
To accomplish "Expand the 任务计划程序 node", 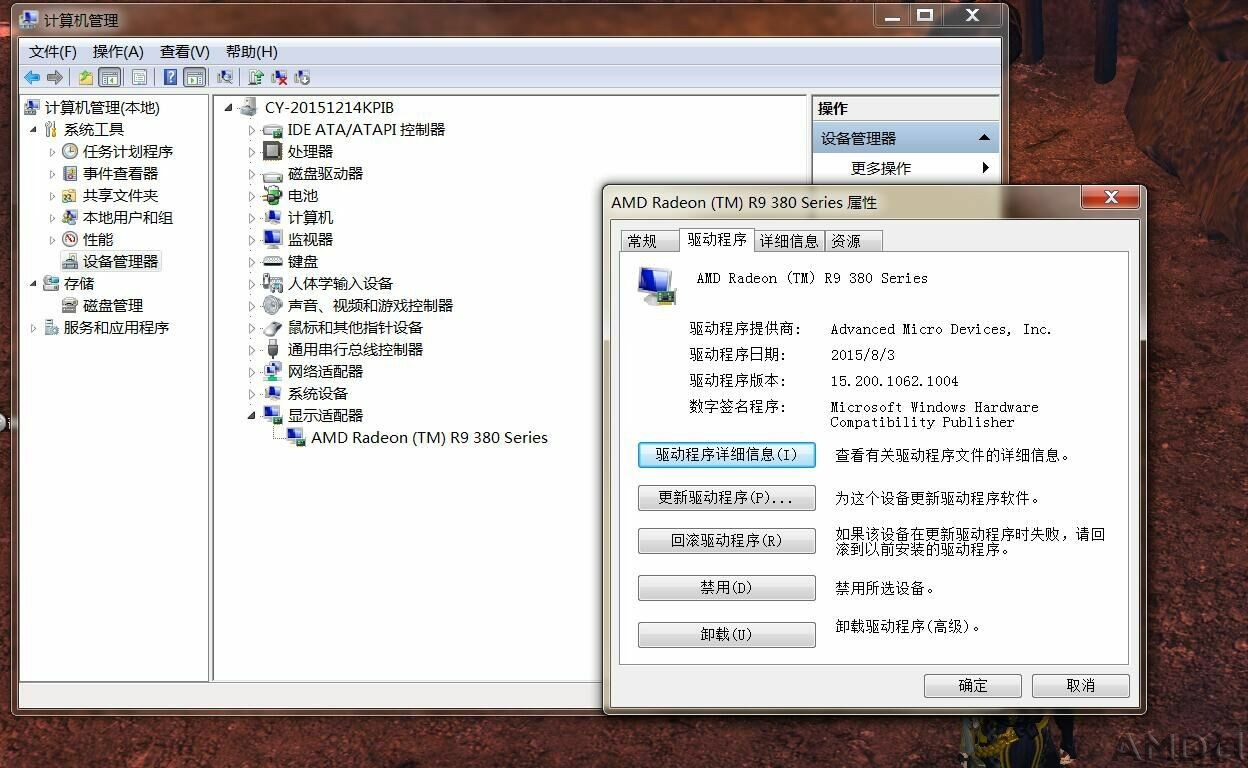I will click(x=52, y=152).
